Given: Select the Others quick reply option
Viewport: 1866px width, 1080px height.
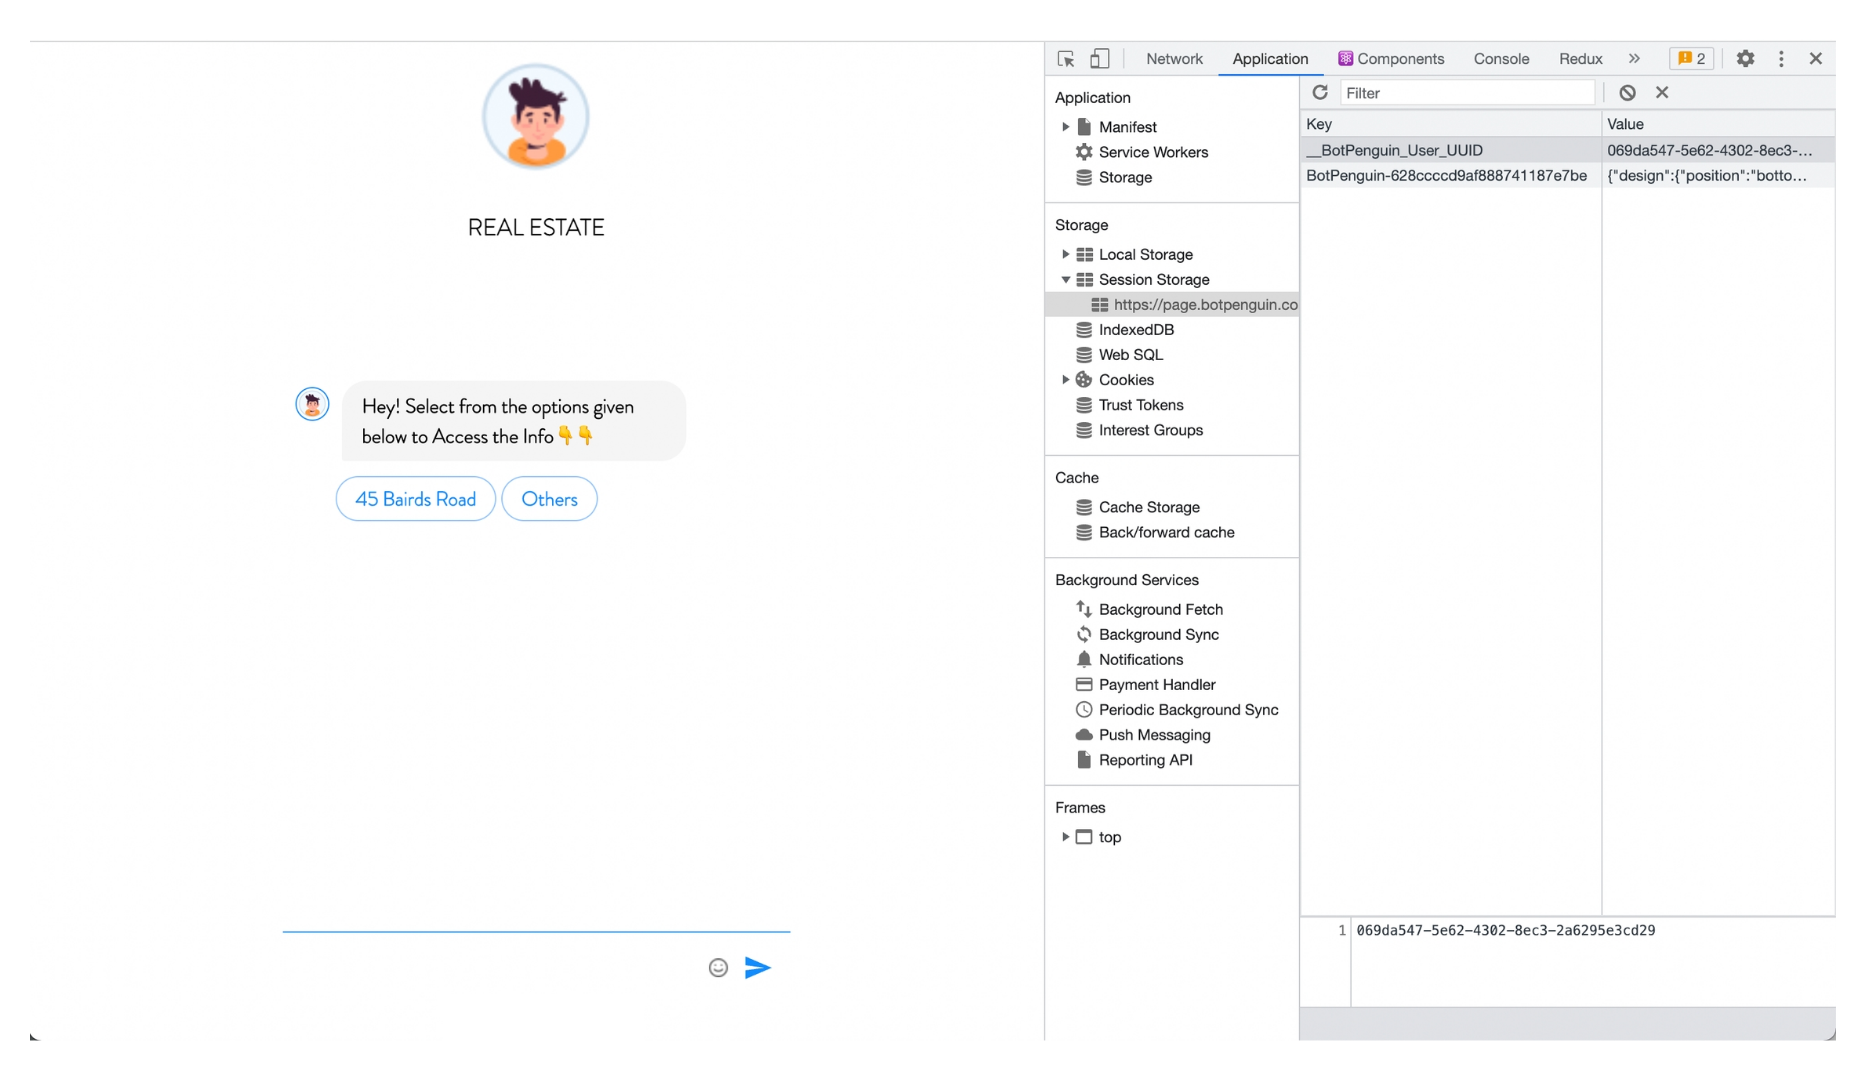Looking at the screenshot, I should click(549, 498).
